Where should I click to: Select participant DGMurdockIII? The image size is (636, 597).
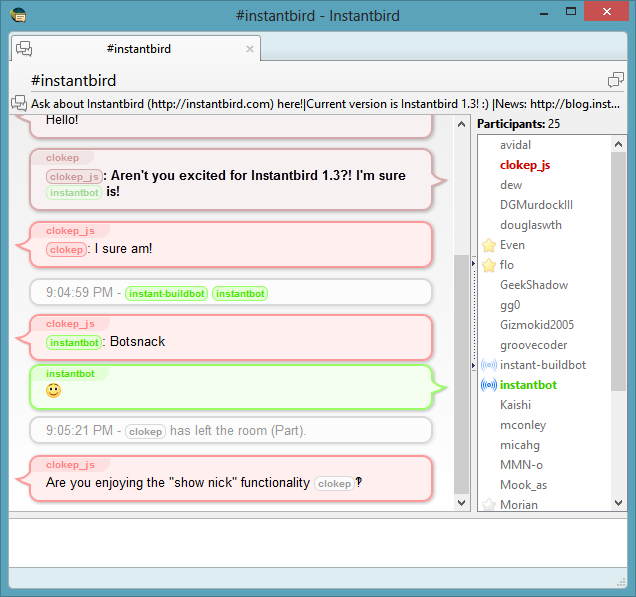click(545, 205)
